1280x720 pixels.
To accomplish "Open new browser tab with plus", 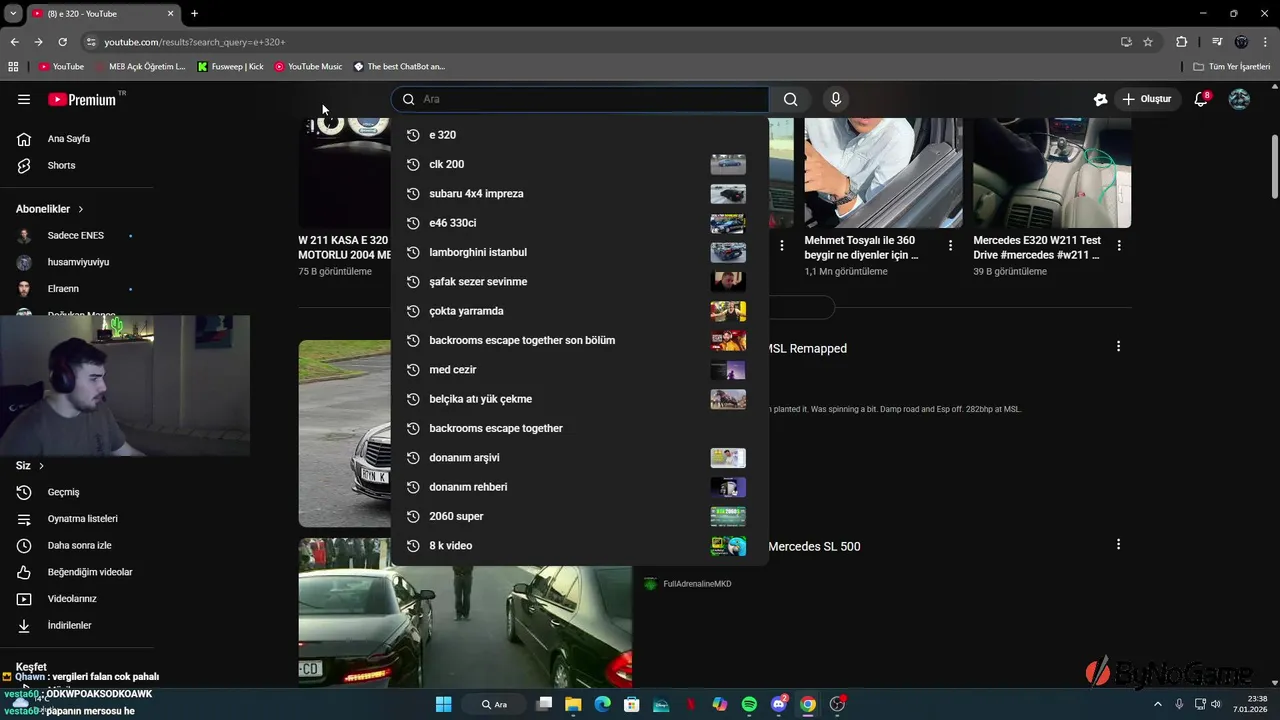I will [x=194, y=13].
